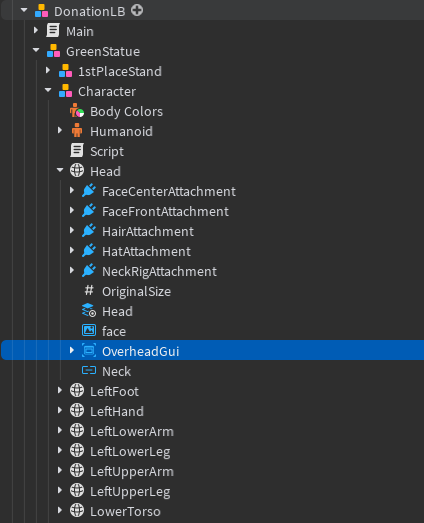Click the plus icon next to DonationLB

[x=137, y=11]
